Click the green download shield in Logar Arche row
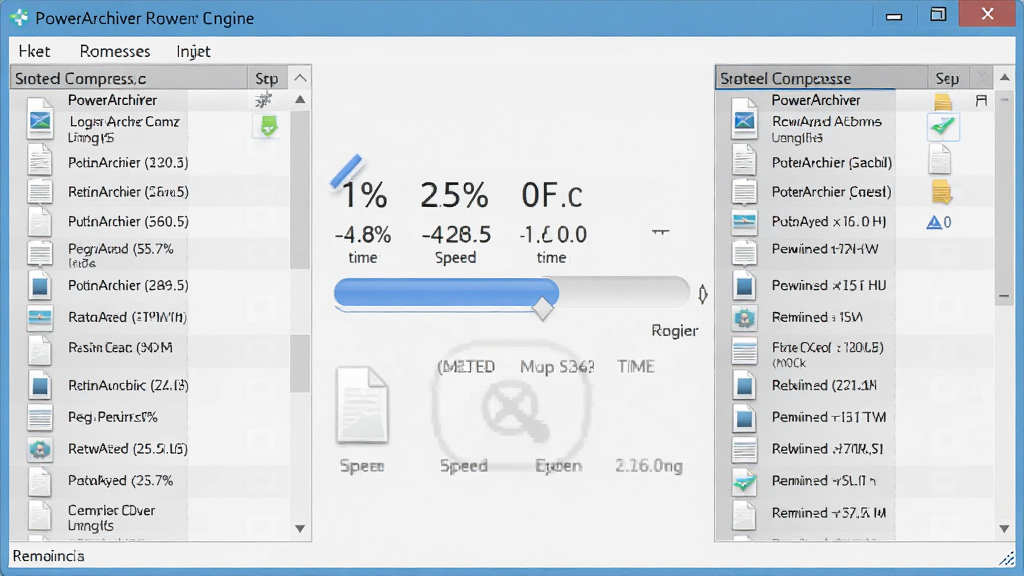 point(268,126)
